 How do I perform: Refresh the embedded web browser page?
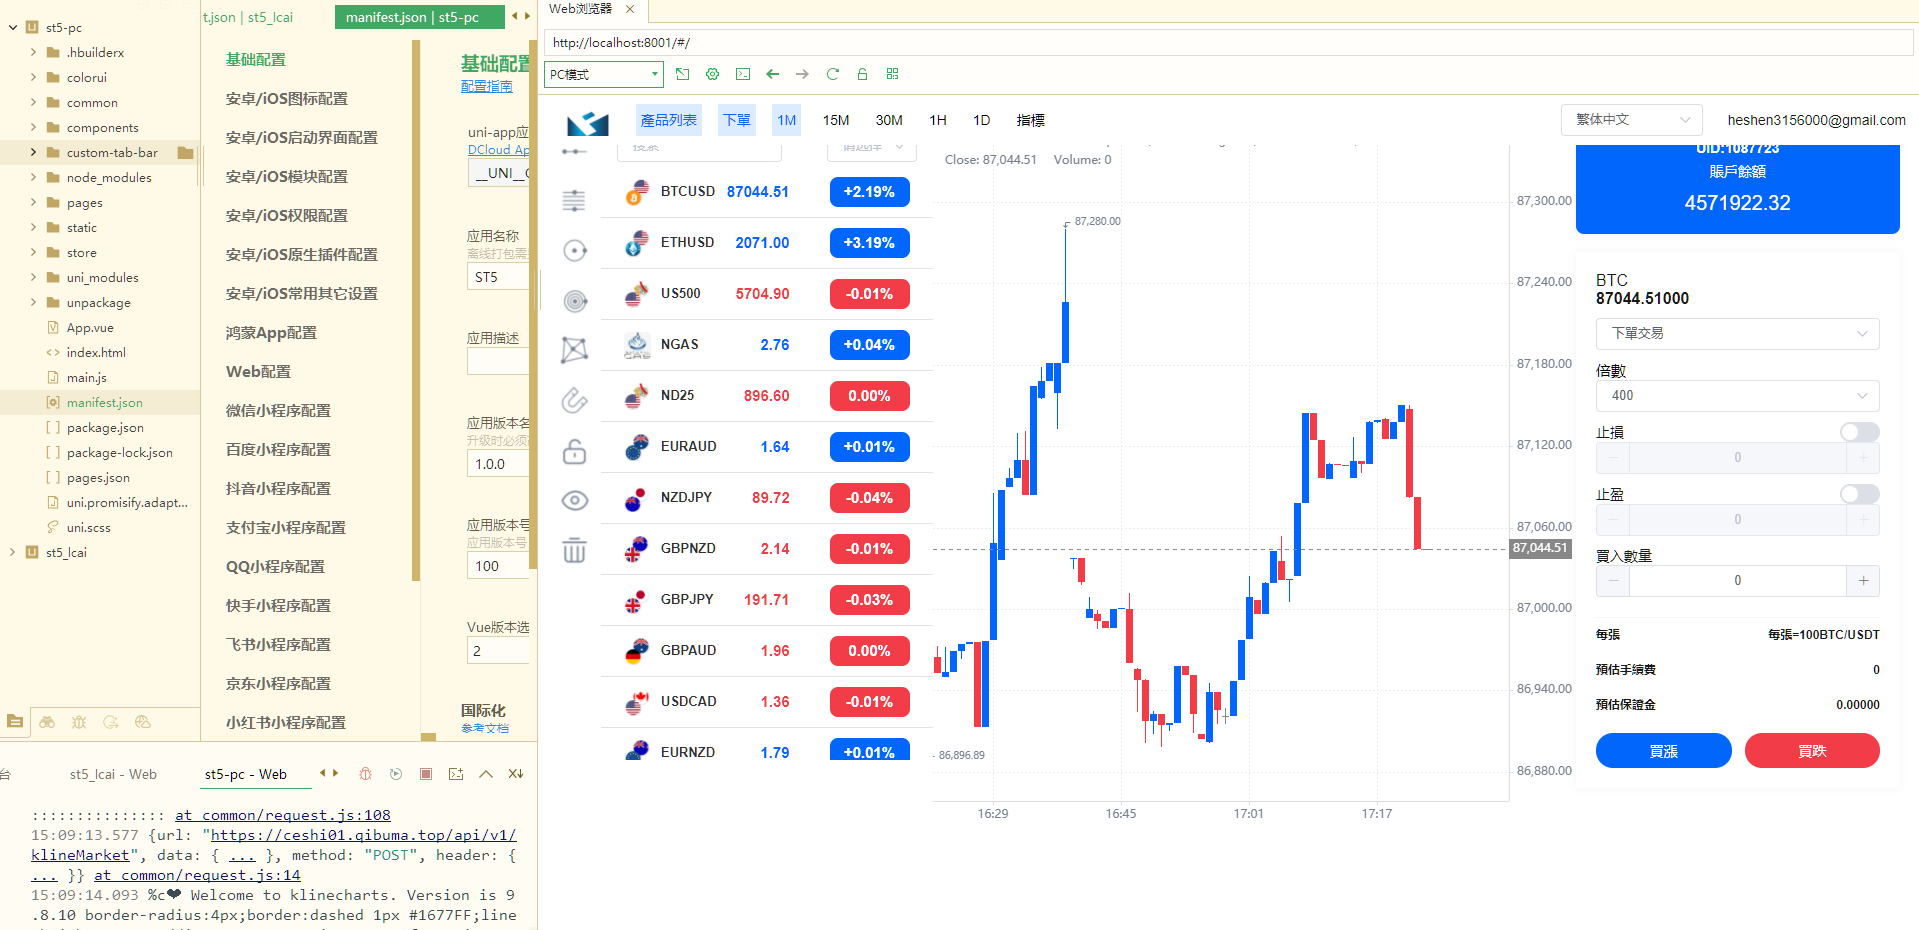[832, 74]
